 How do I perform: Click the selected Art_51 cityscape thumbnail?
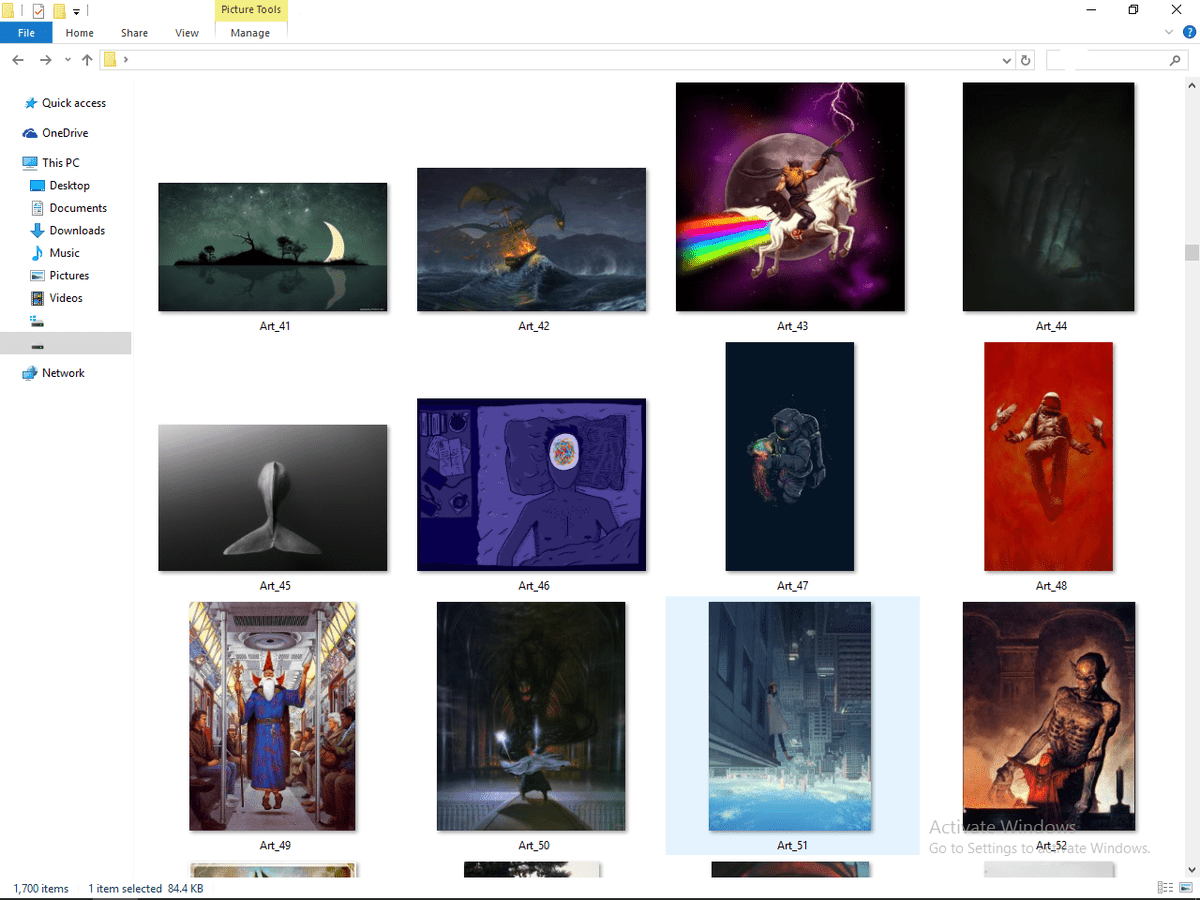pos(790,716)
